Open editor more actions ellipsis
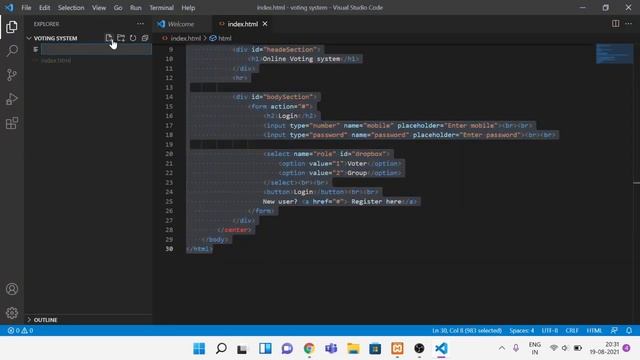This screenshot has height=360, width=640. [x=629, y=24]
